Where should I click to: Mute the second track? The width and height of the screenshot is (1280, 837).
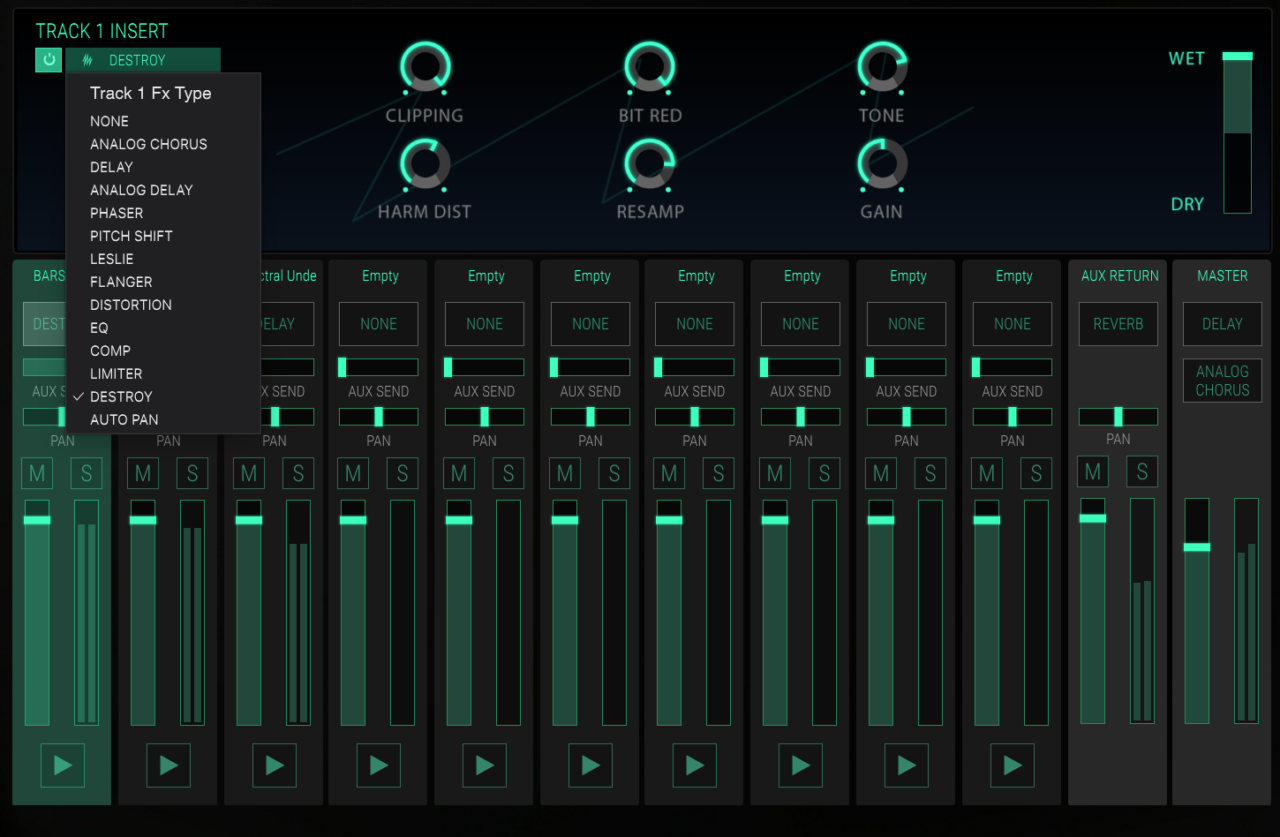tap(143, 473)
